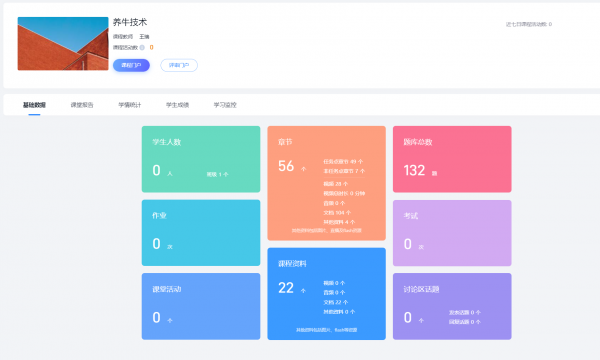Go to the 学习监控 tab
This screenshot has width=600, height=360.
225,105
